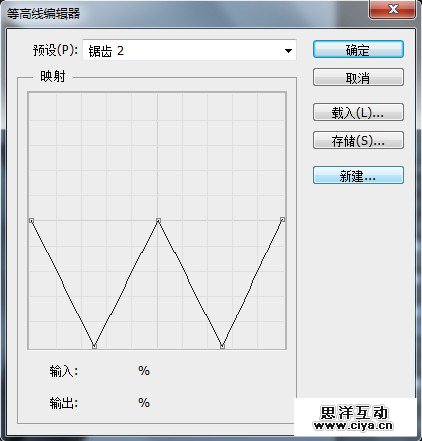Screen dimensions: 422x441
Task: Open the 预设 preset dropdown showing 锯齿 2
Action: pos(189,50)
